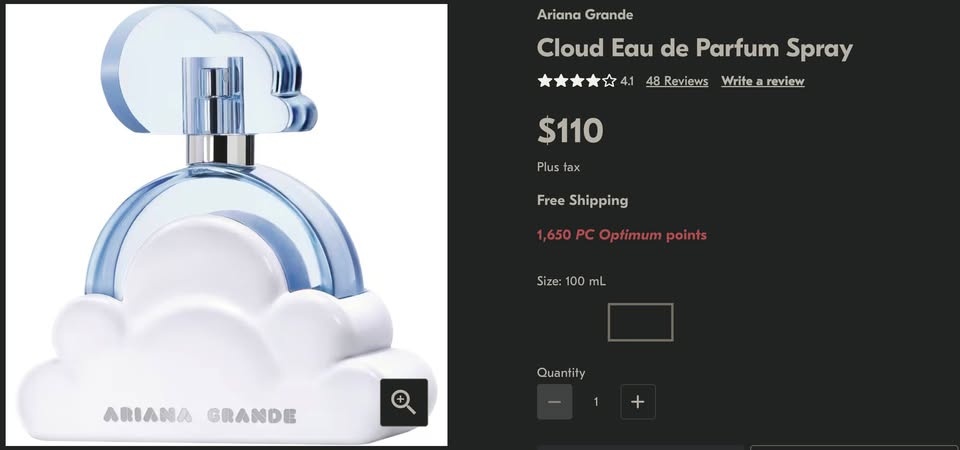Click the empty fifth rating star
The width and height of the screenshot is (960, 450).
(x=609, y=81)
